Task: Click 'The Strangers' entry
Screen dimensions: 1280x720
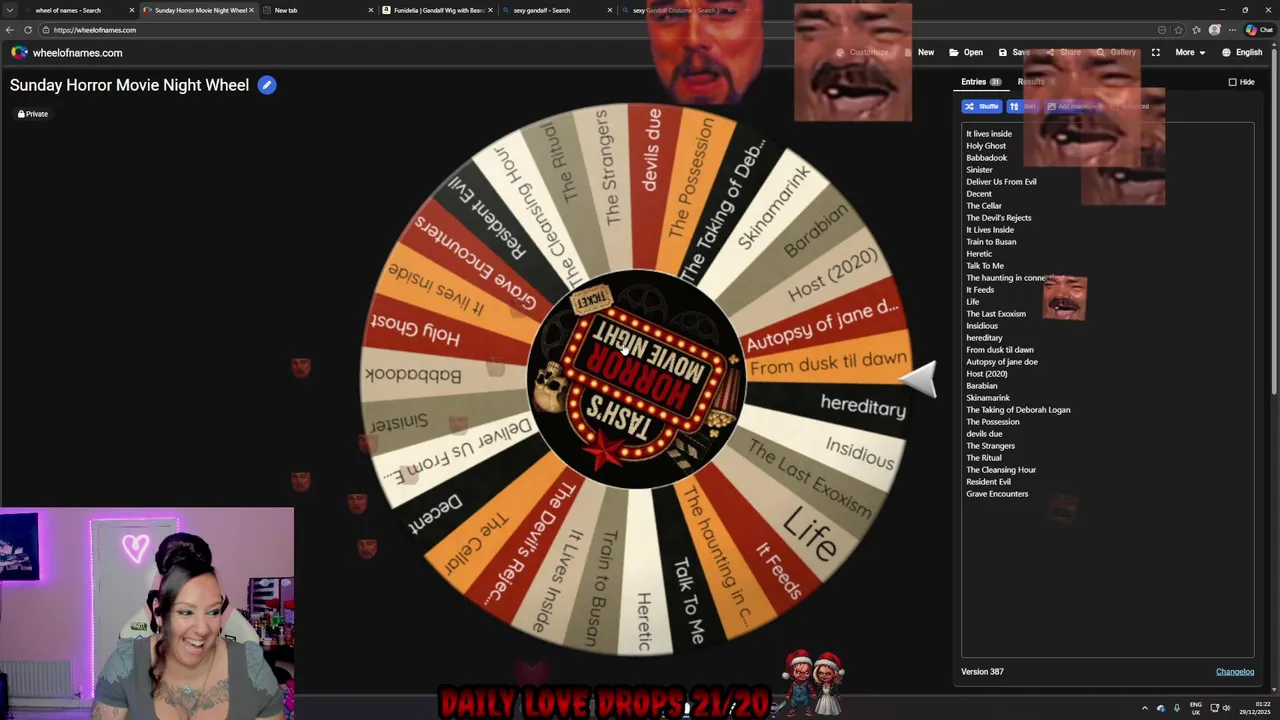Action: click(x=990, y=446)
